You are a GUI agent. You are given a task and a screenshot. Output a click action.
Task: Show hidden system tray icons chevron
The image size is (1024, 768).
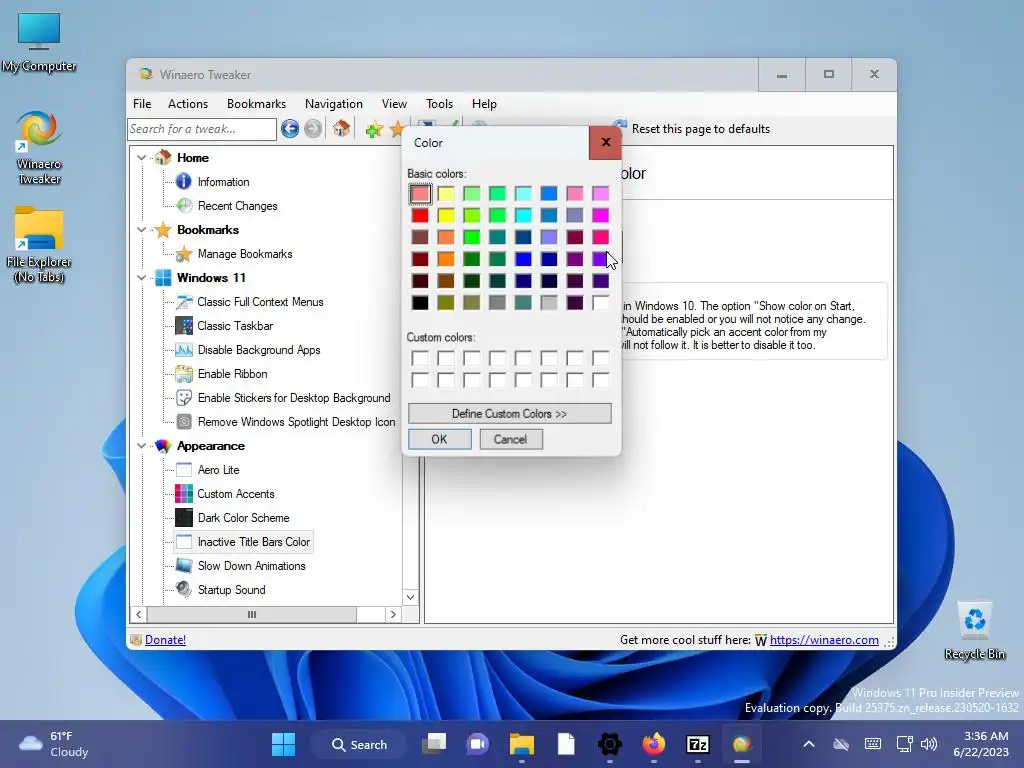click(808, 744)
